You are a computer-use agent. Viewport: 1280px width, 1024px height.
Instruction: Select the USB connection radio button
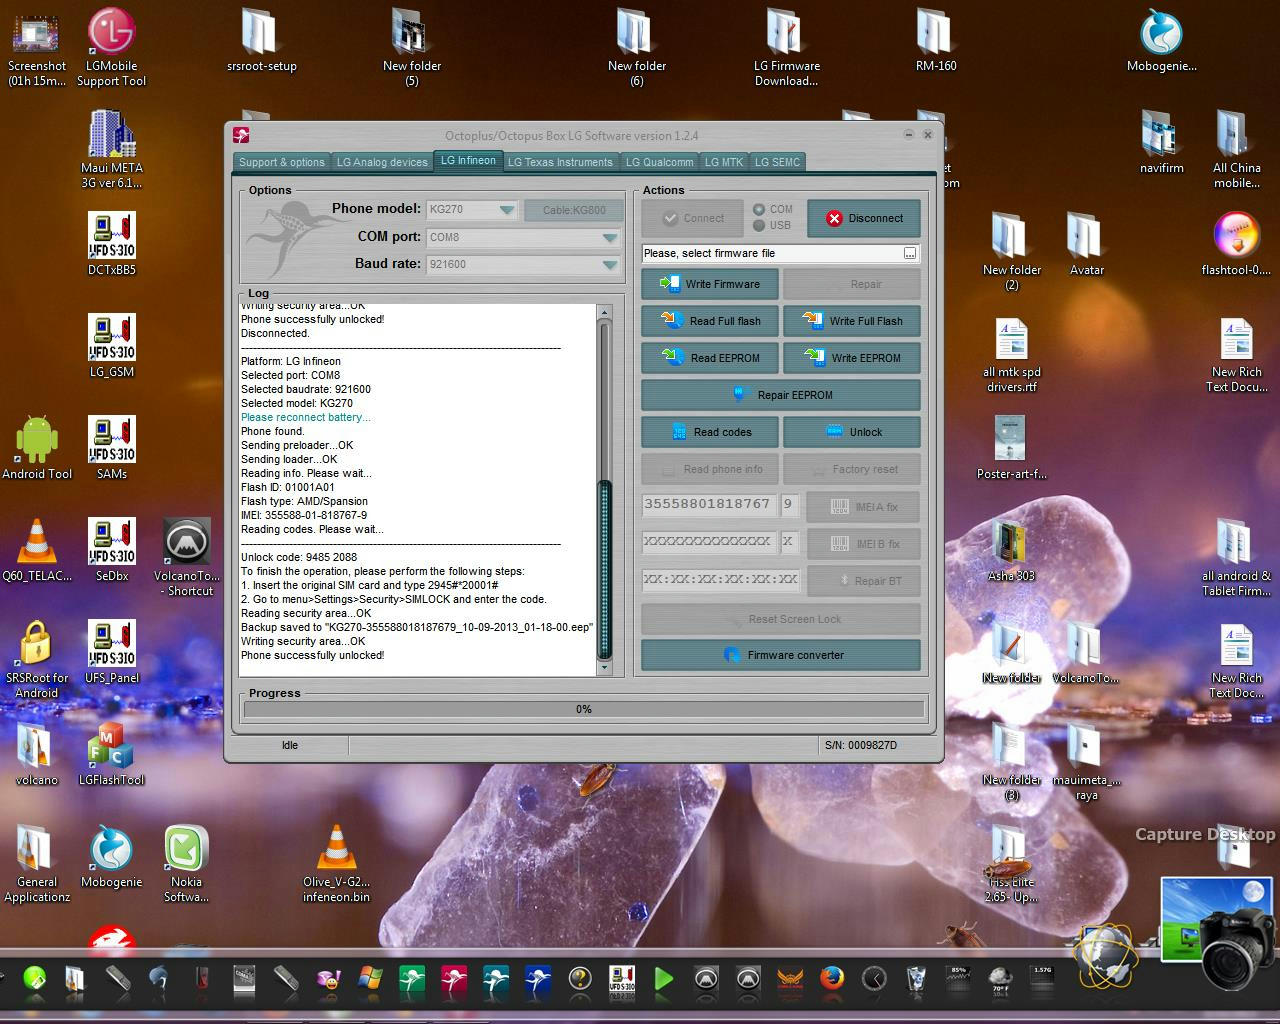[759, 225]
